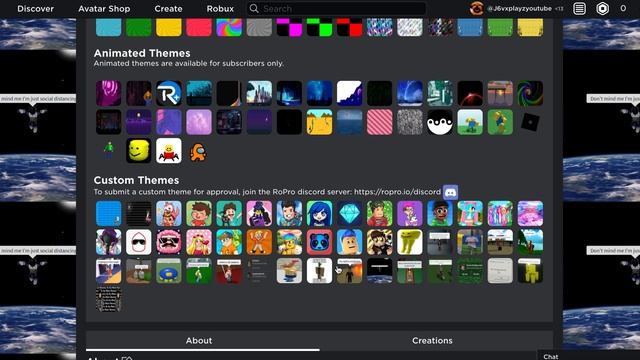Click the Search input field
Image resolution: width=640 pixels, height=360 pixels.
[x=336, y=9]
